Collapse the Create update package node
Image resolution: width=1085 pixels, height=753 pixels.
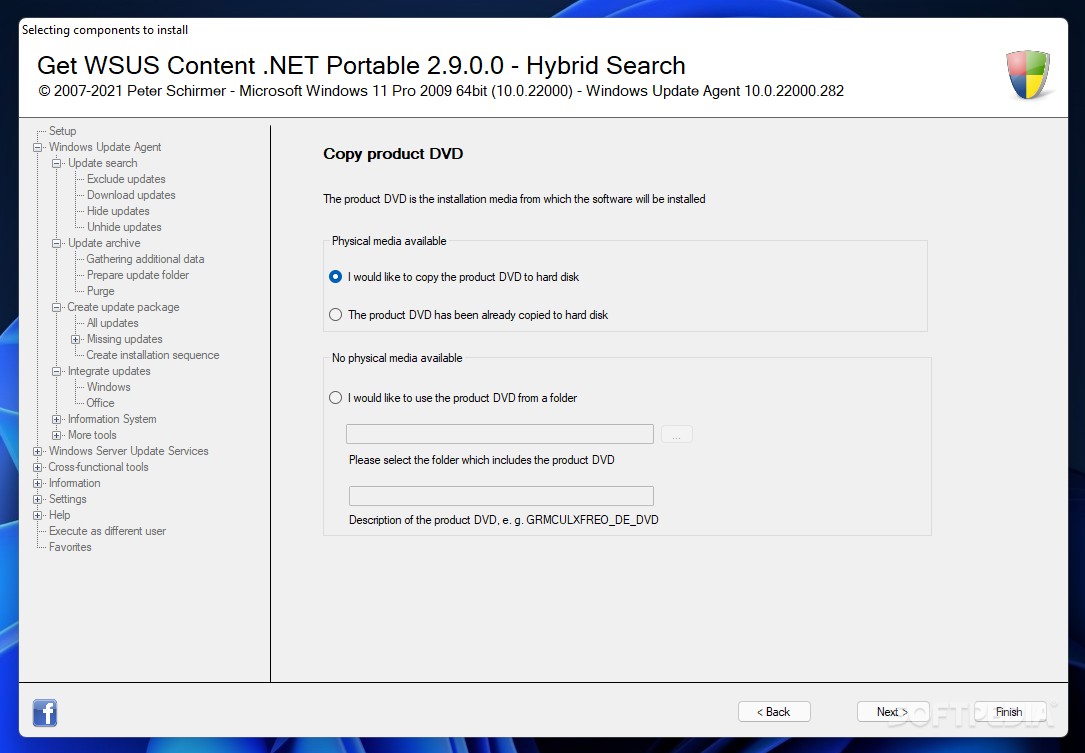tap(57, 307)
